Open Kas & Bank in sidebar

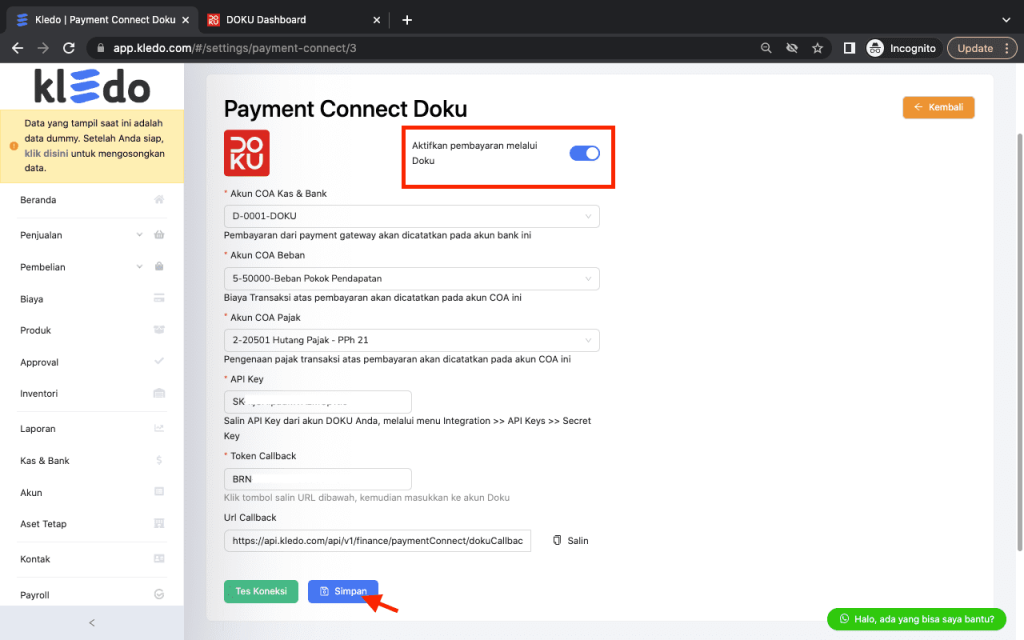pos(44,460)
